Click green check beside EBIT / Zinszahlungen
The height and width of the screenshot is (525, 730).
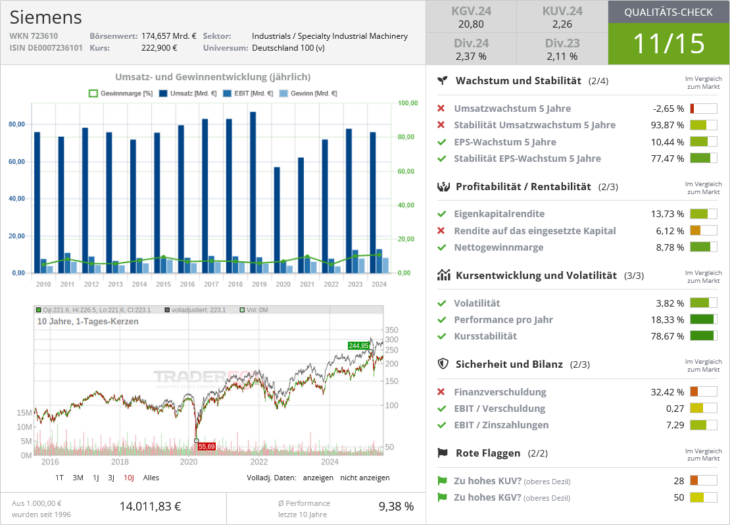(442, 425)
